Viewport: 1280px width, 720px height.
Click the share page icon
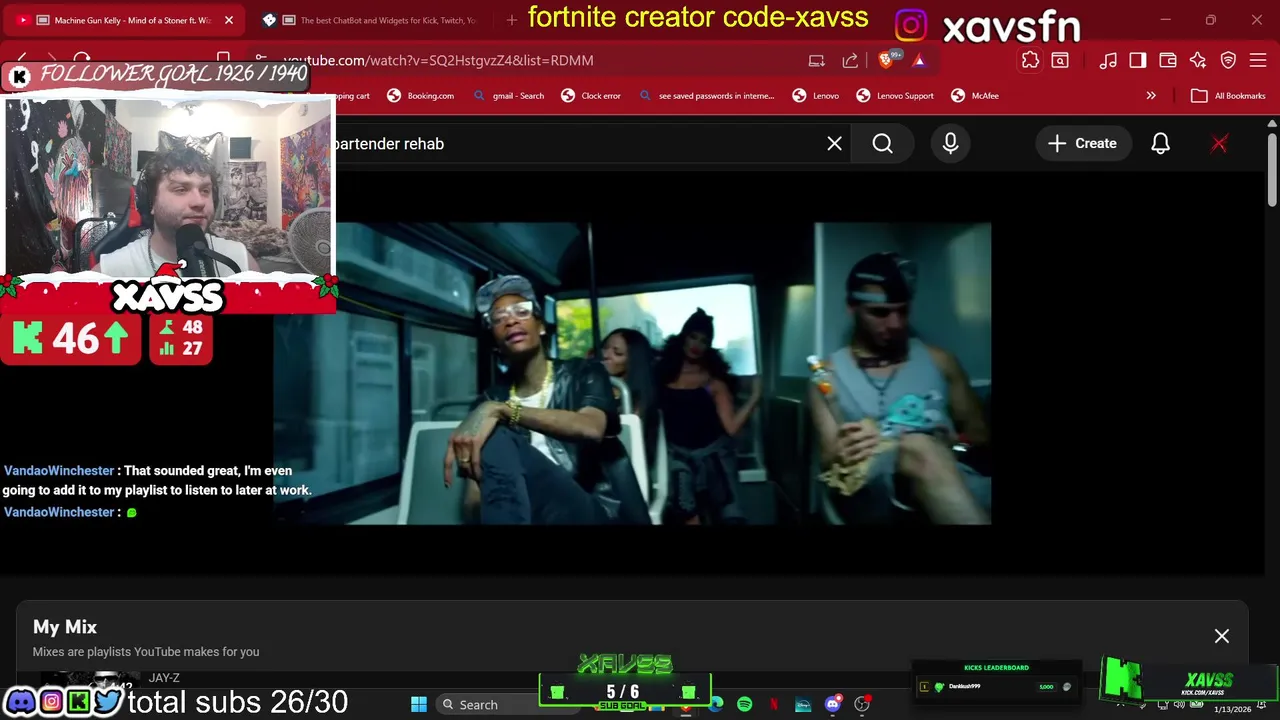850,60
